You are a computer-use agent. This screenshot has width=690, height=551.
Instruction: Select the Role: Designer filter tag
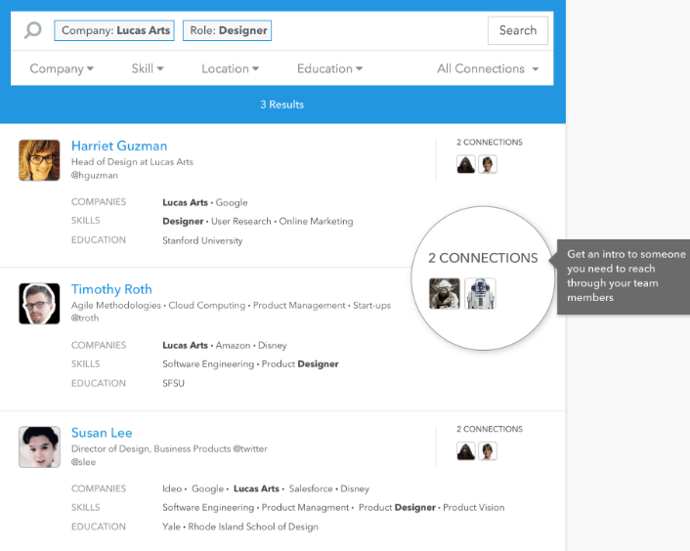point(228,31)
